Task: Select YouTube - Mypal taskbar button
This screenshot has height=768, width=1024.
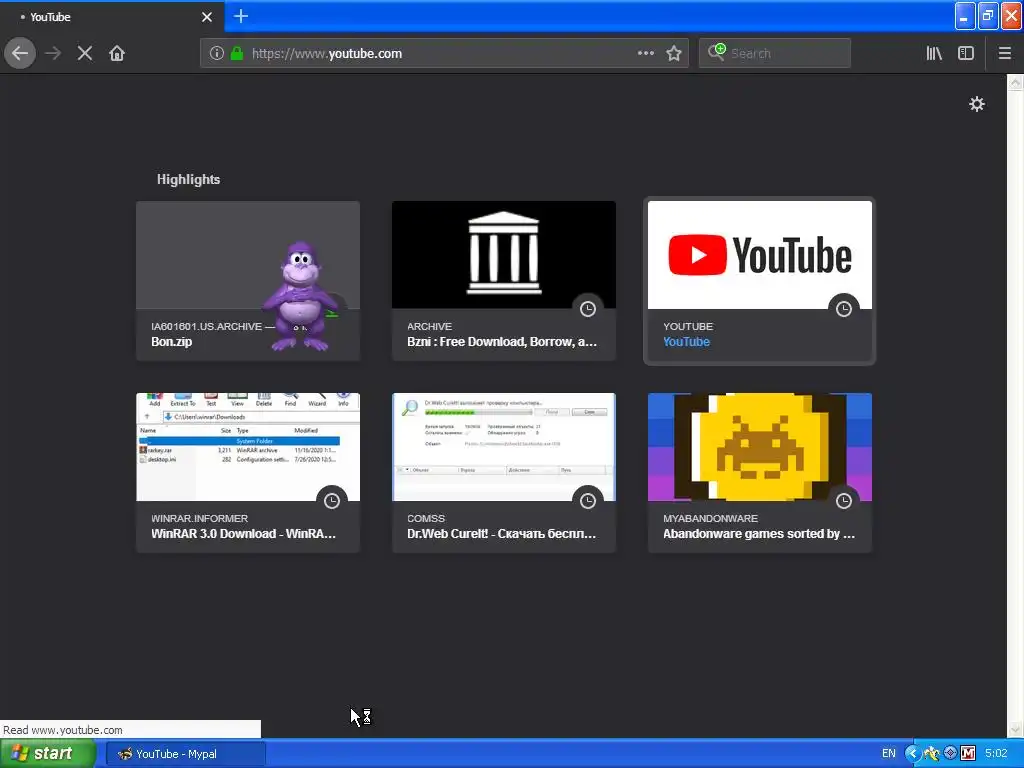Action: 185,754
